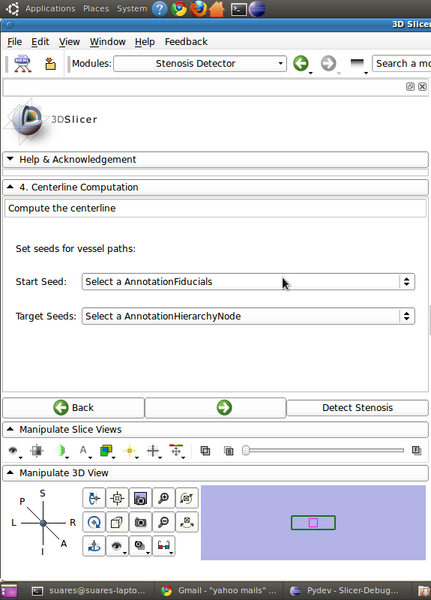Toggle orthographic/perspective cube icon

[117, 522]
